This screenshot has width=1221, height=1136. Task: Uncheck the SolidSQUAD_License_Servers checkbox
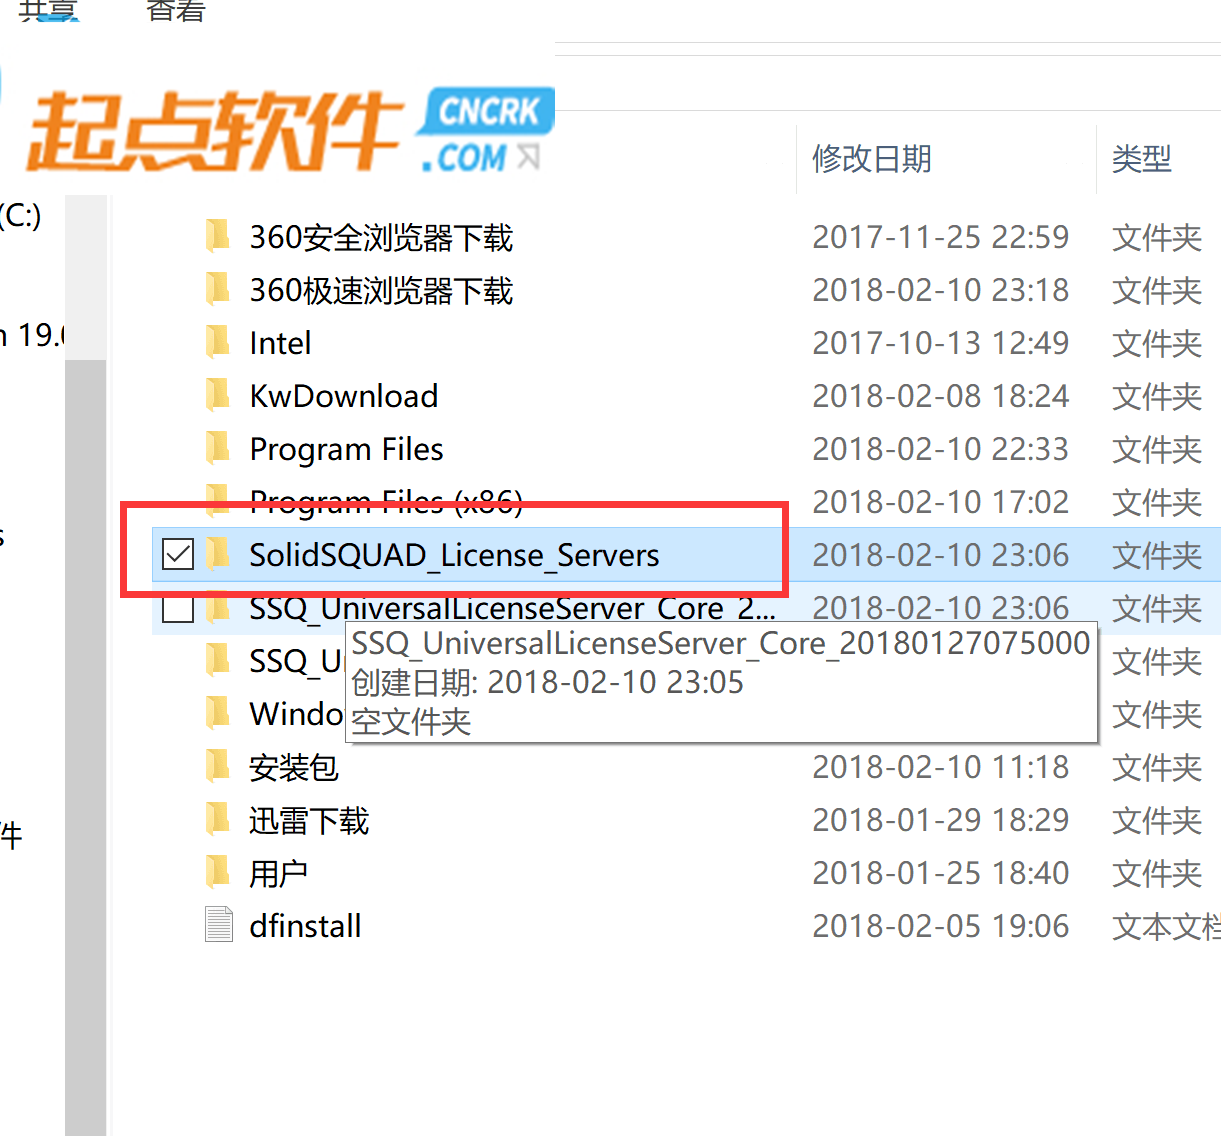click(x=178, y=554)
